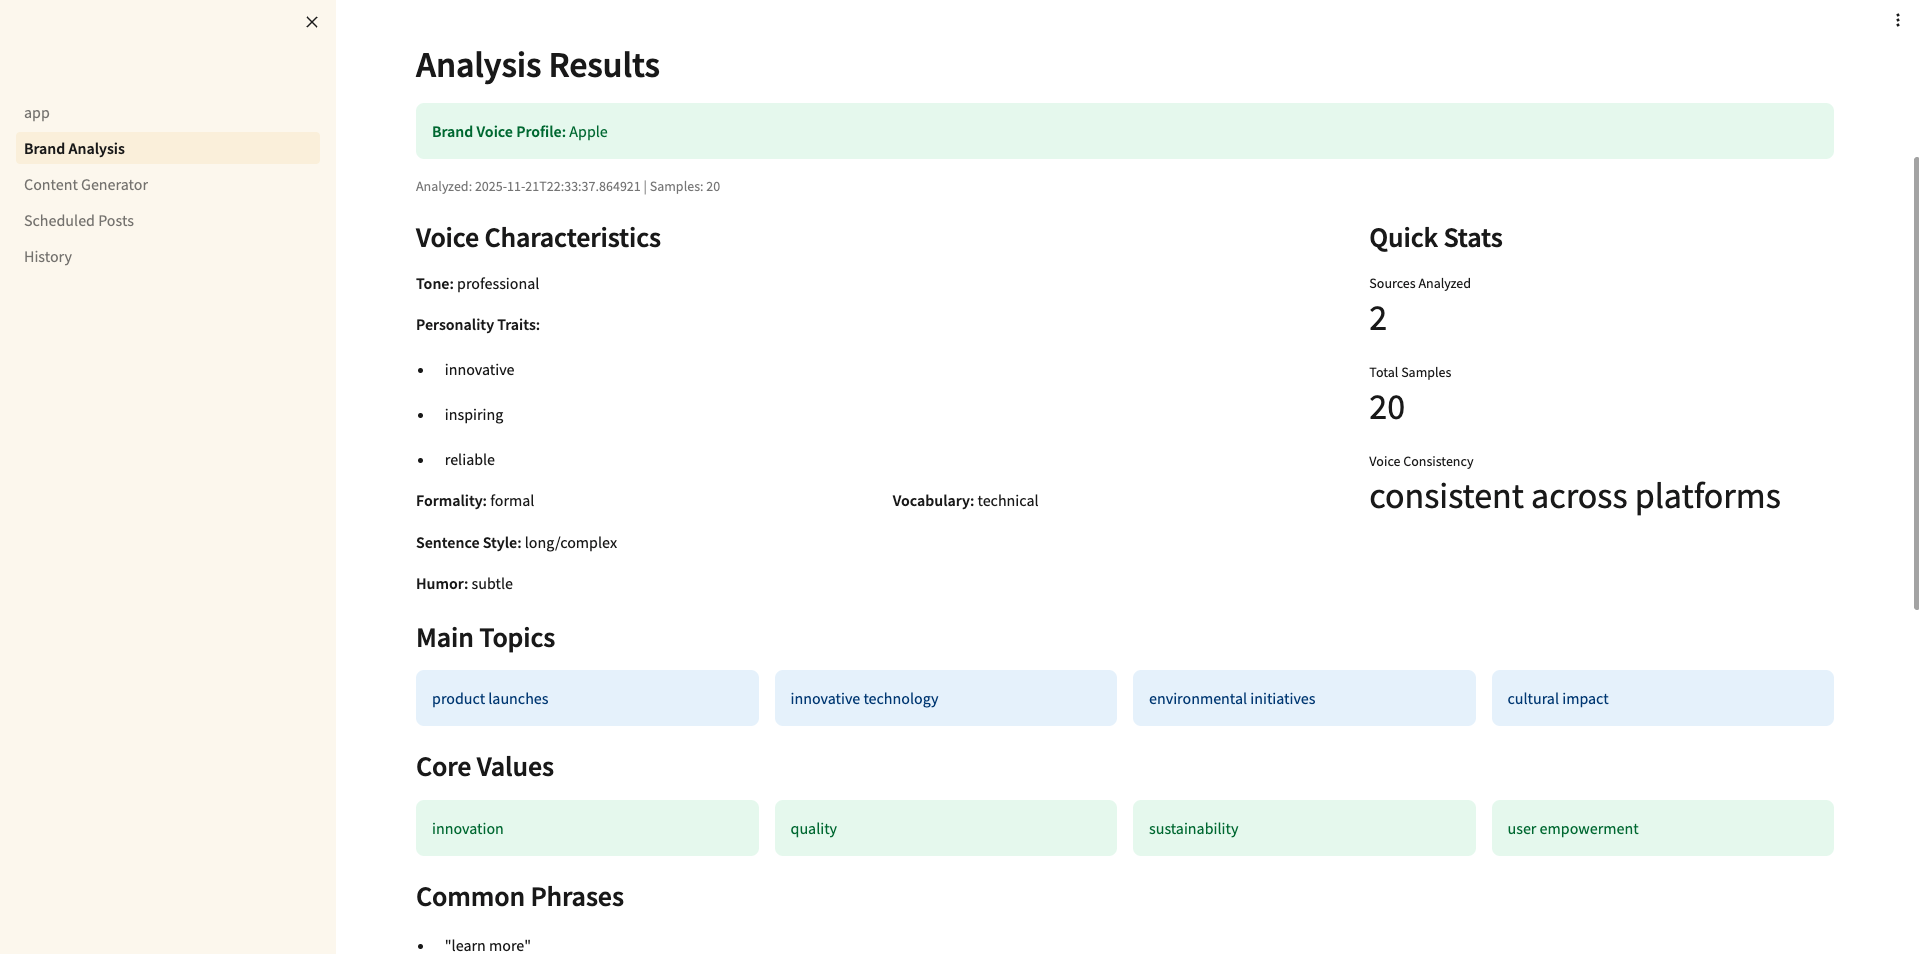Open the app page in sidebar

coord(37,113)
